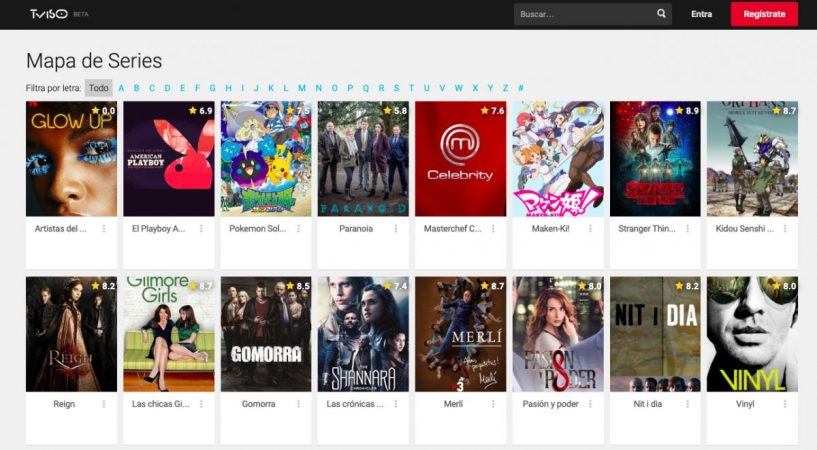Viewport: 817px width, 450px height.
Task: Open the Shannara Chronicles poster
Action: (x=363, y=334)
